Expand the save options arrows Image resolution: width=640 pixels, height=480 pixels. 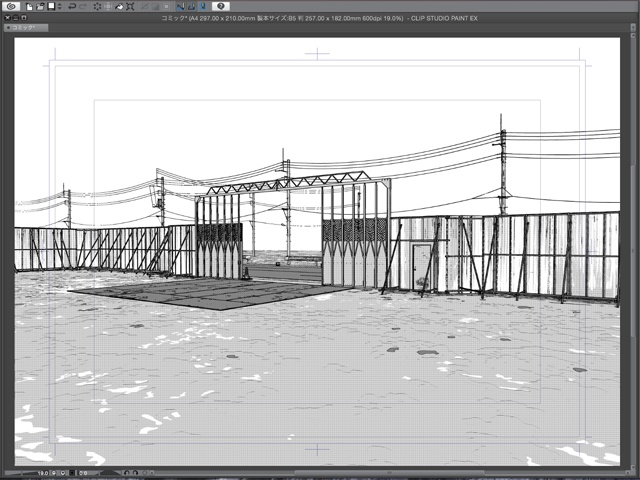60,7
